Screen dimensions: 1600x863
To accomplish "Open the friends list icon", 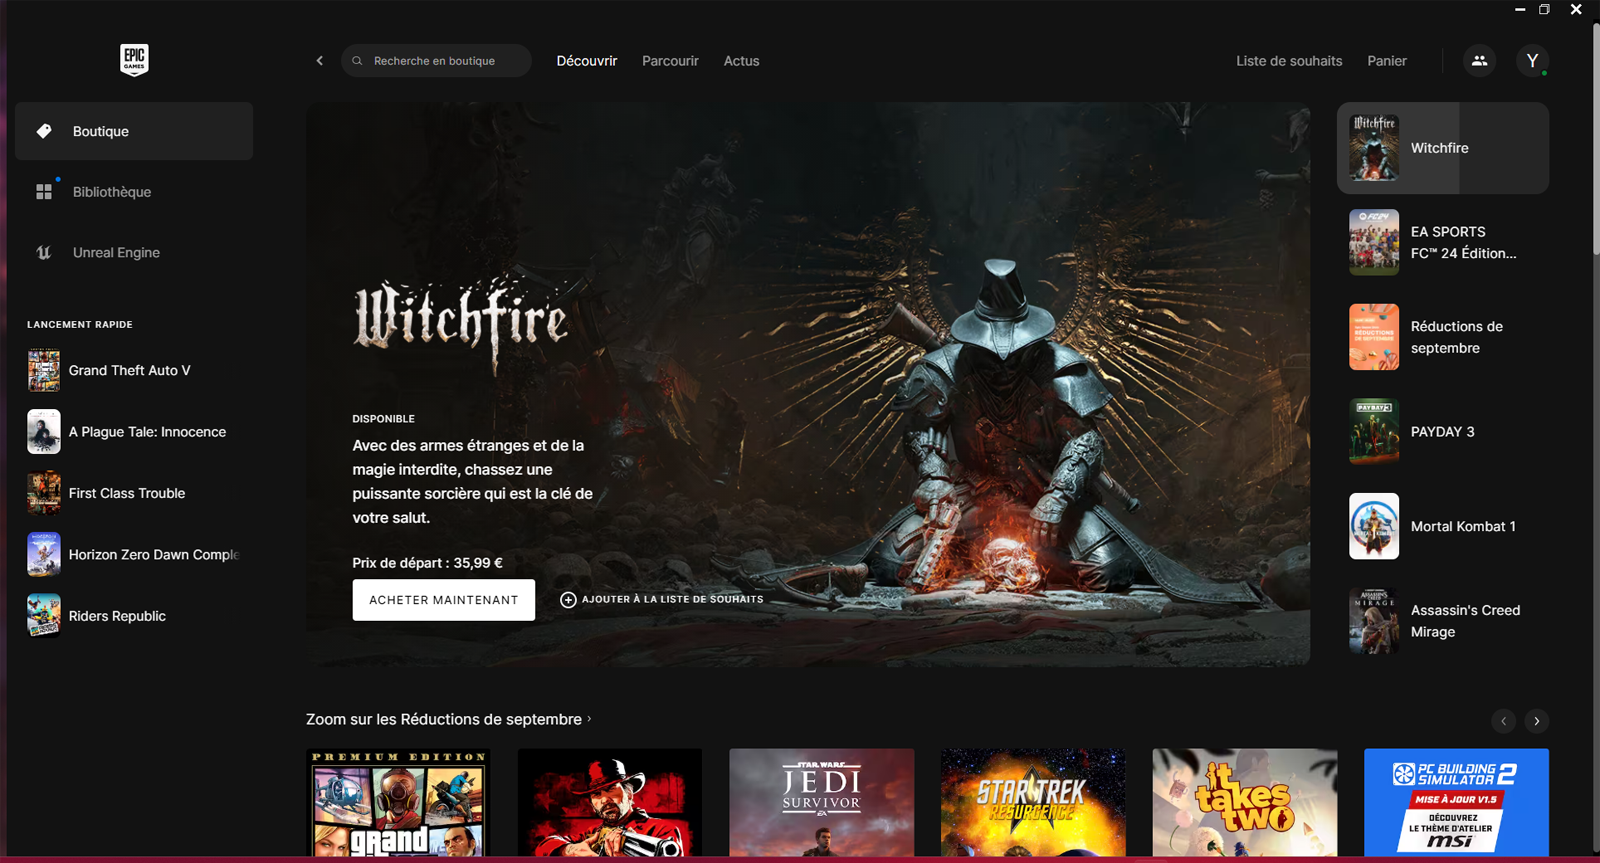I will (x=1479, y=61).
